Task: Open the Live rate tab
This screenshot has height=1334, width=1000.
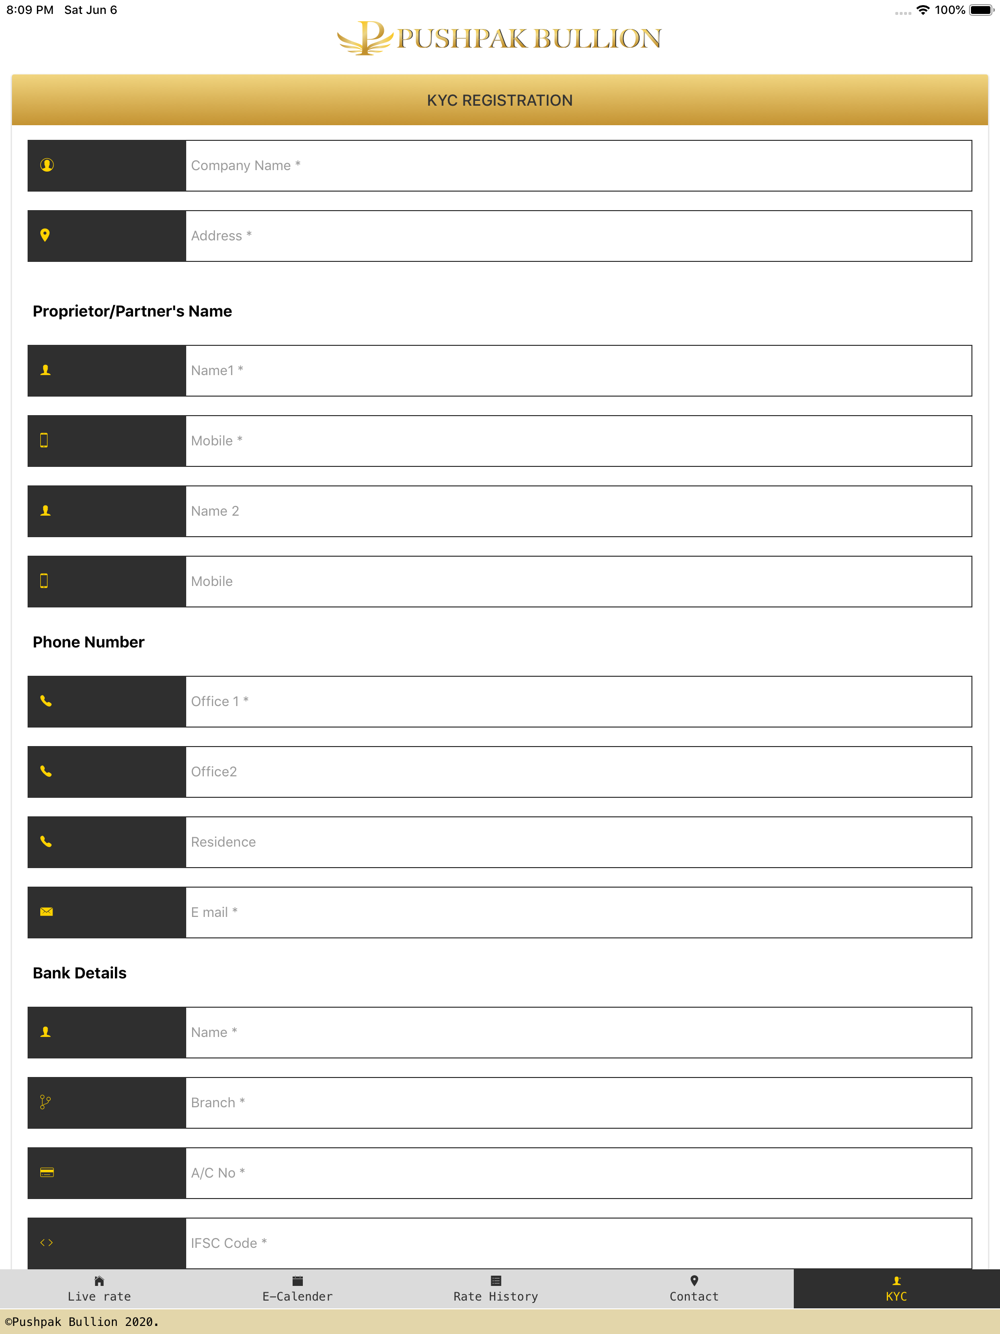Action: click(x=99, y=1289)
